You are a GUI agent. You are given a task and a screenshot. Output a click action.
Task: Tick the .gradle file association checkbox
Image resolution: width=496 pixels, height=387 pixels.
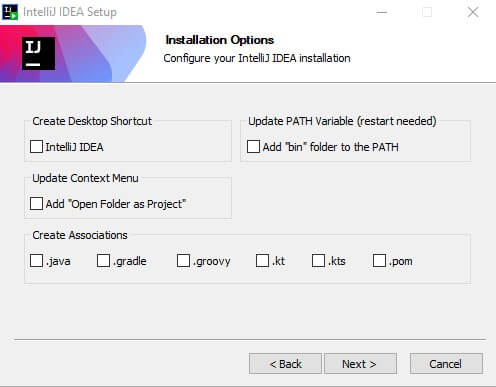[103, 260]
